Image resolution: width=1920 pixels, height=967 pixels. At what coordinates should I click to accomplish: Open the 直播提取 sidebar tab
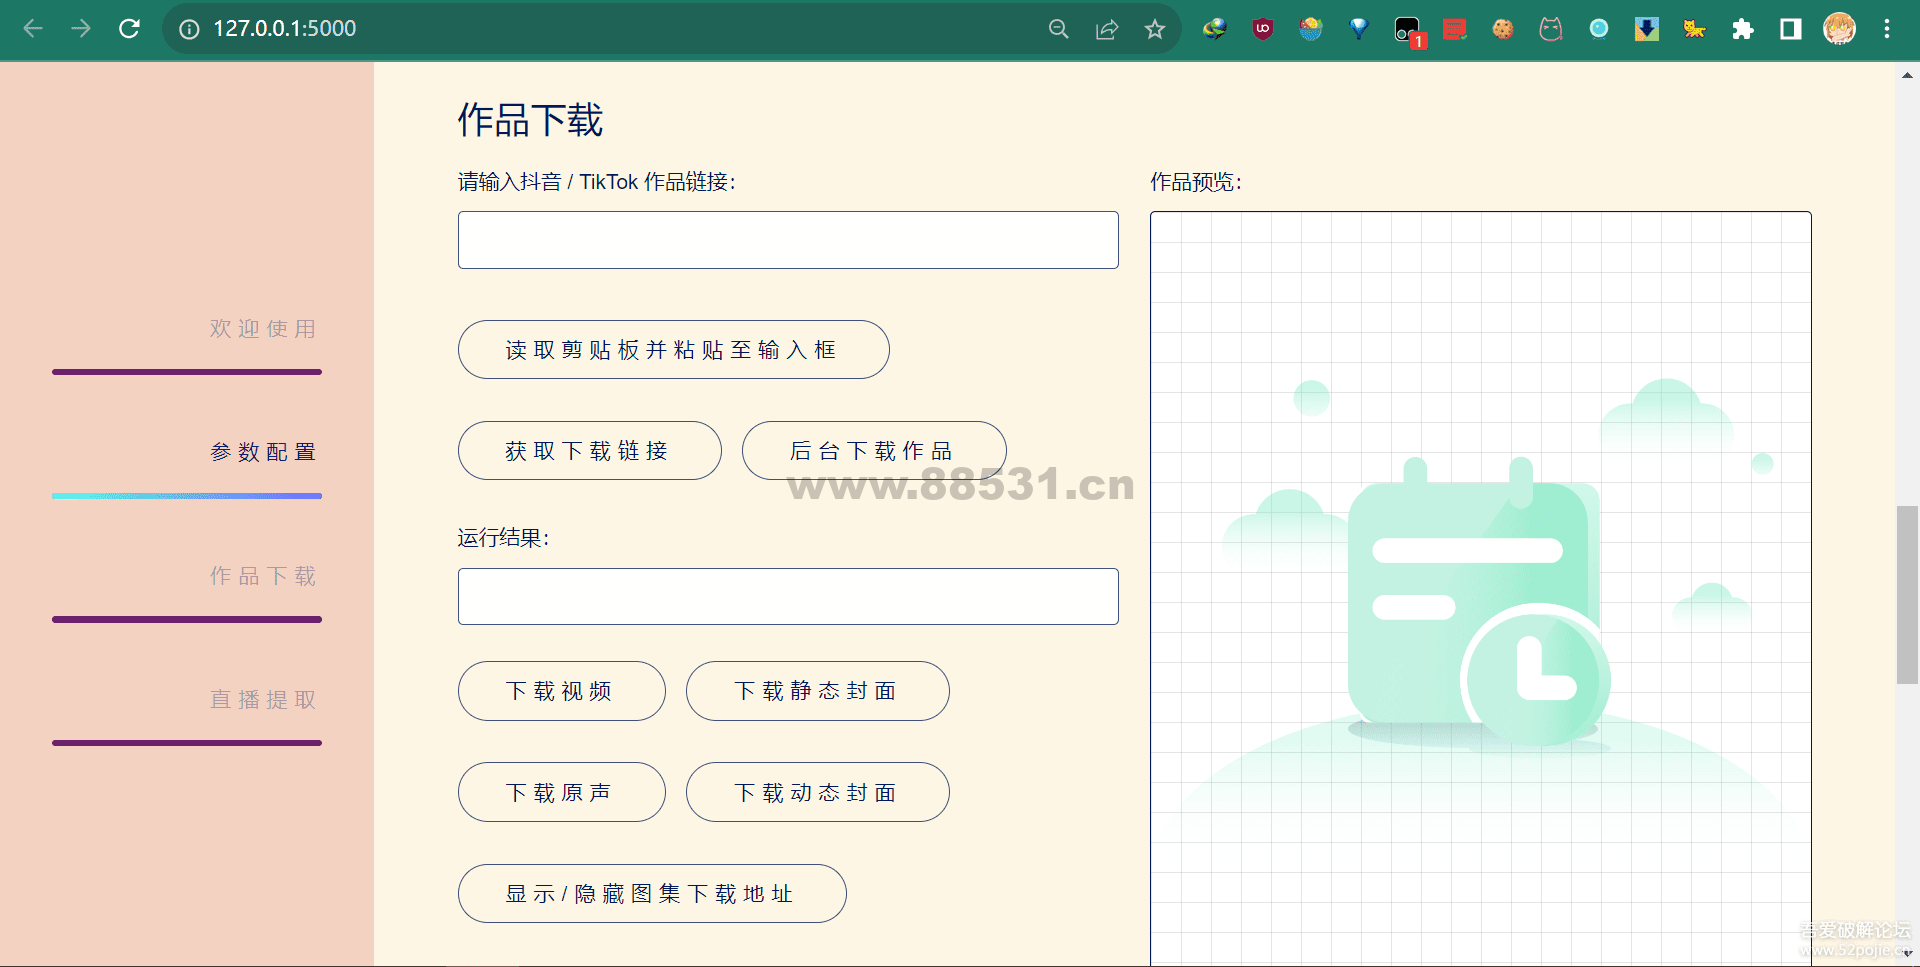pos(263,700)
